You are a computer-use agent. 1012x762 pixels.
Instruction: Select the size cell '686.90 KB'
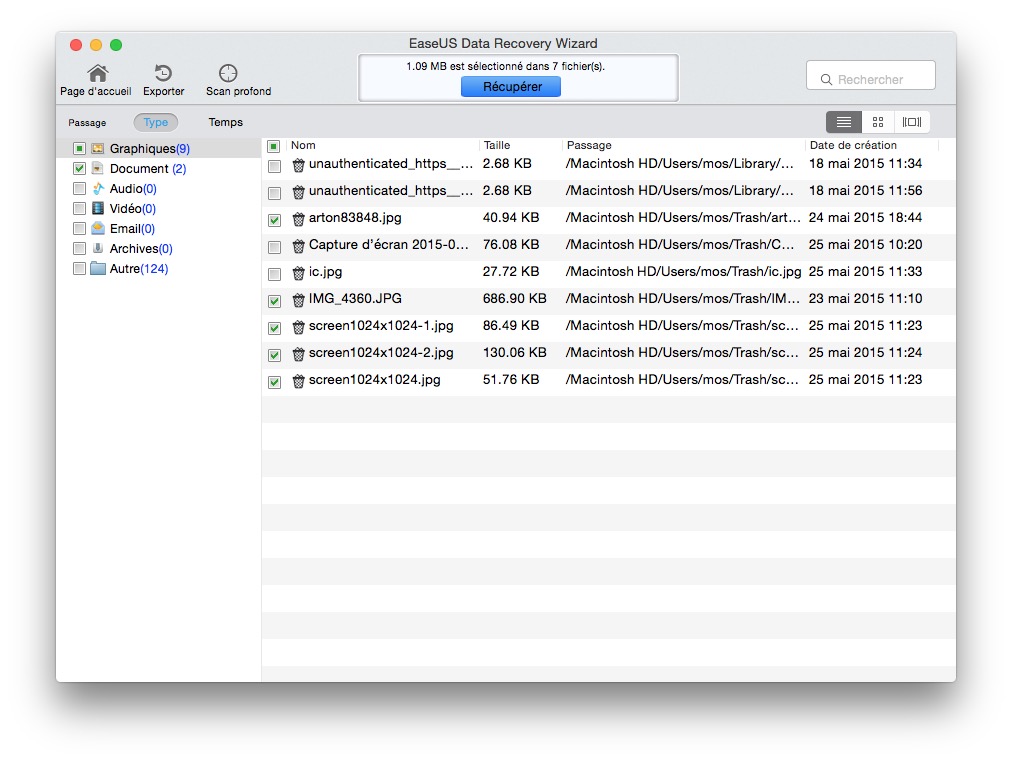point(514,299)
